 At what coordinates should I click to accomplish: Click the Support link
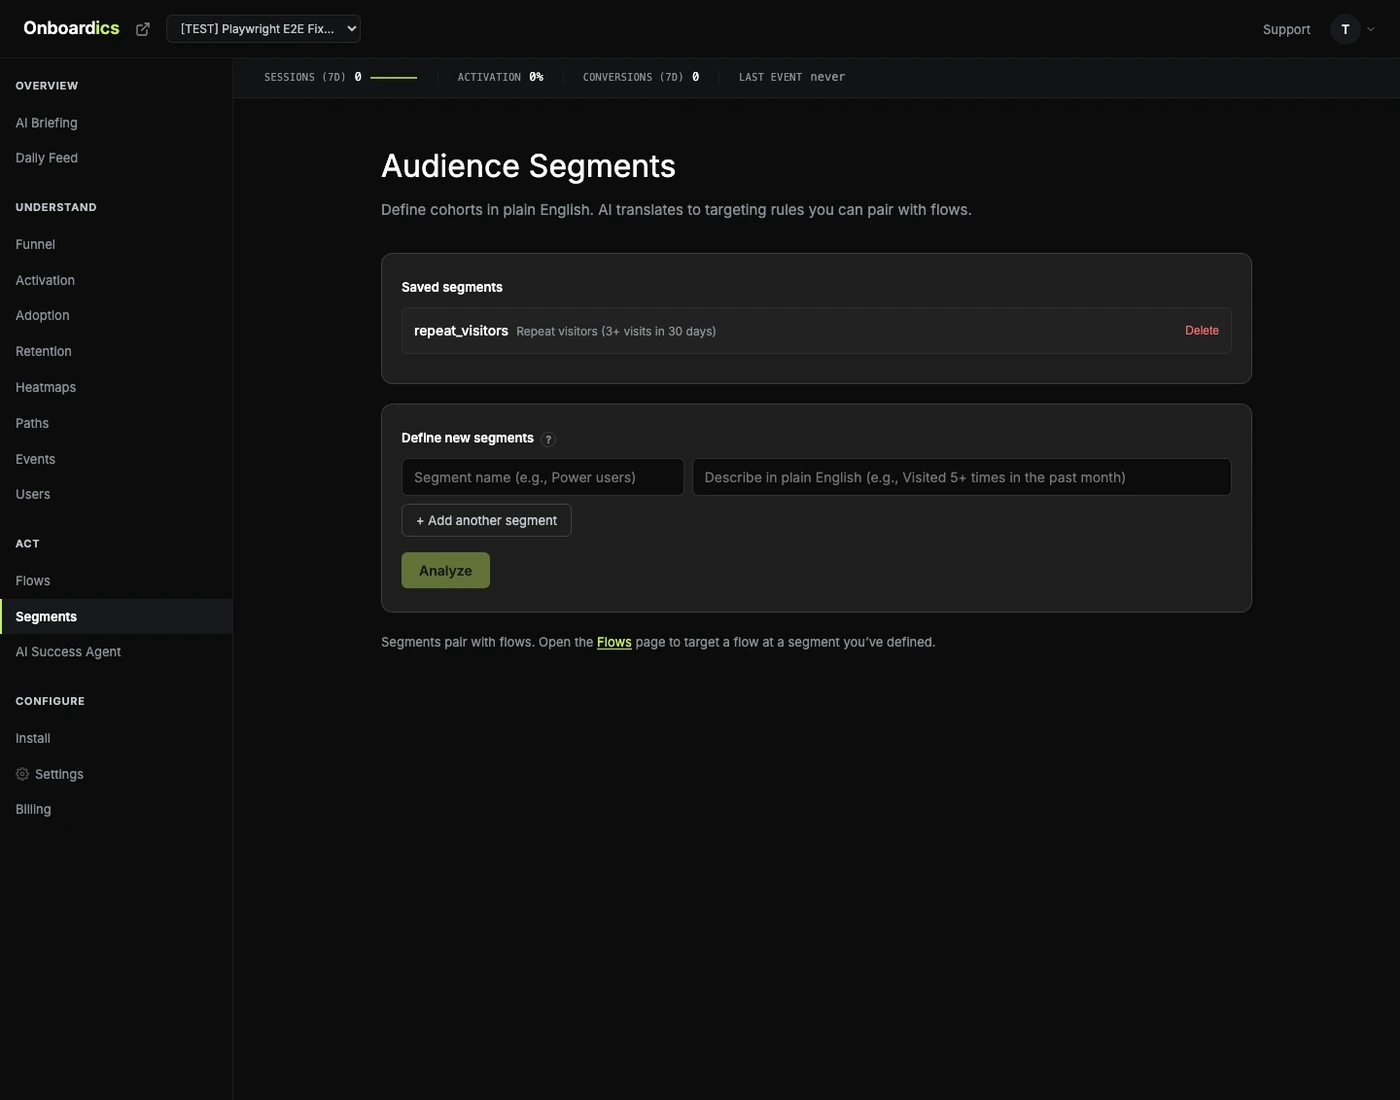point(1286,29)
